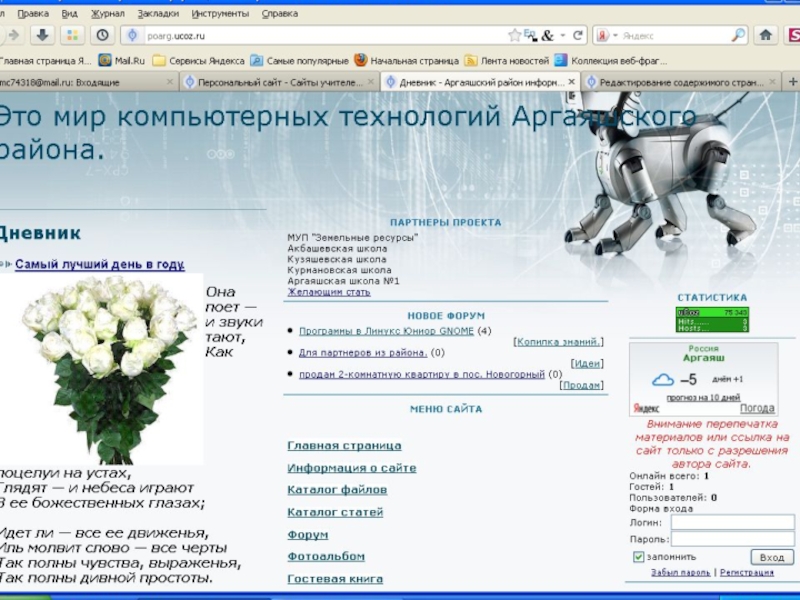Open the history clock icon
Image resolution: width=800 pixels, height=600 pixels.
pos(103,35)
